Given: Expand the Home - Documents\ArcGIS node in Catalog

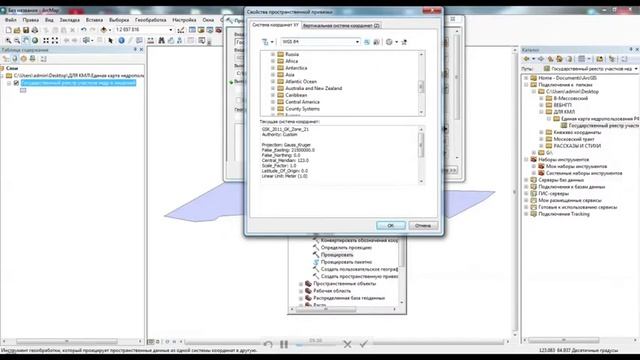Looking at the screenshot, I should (526, 78).
